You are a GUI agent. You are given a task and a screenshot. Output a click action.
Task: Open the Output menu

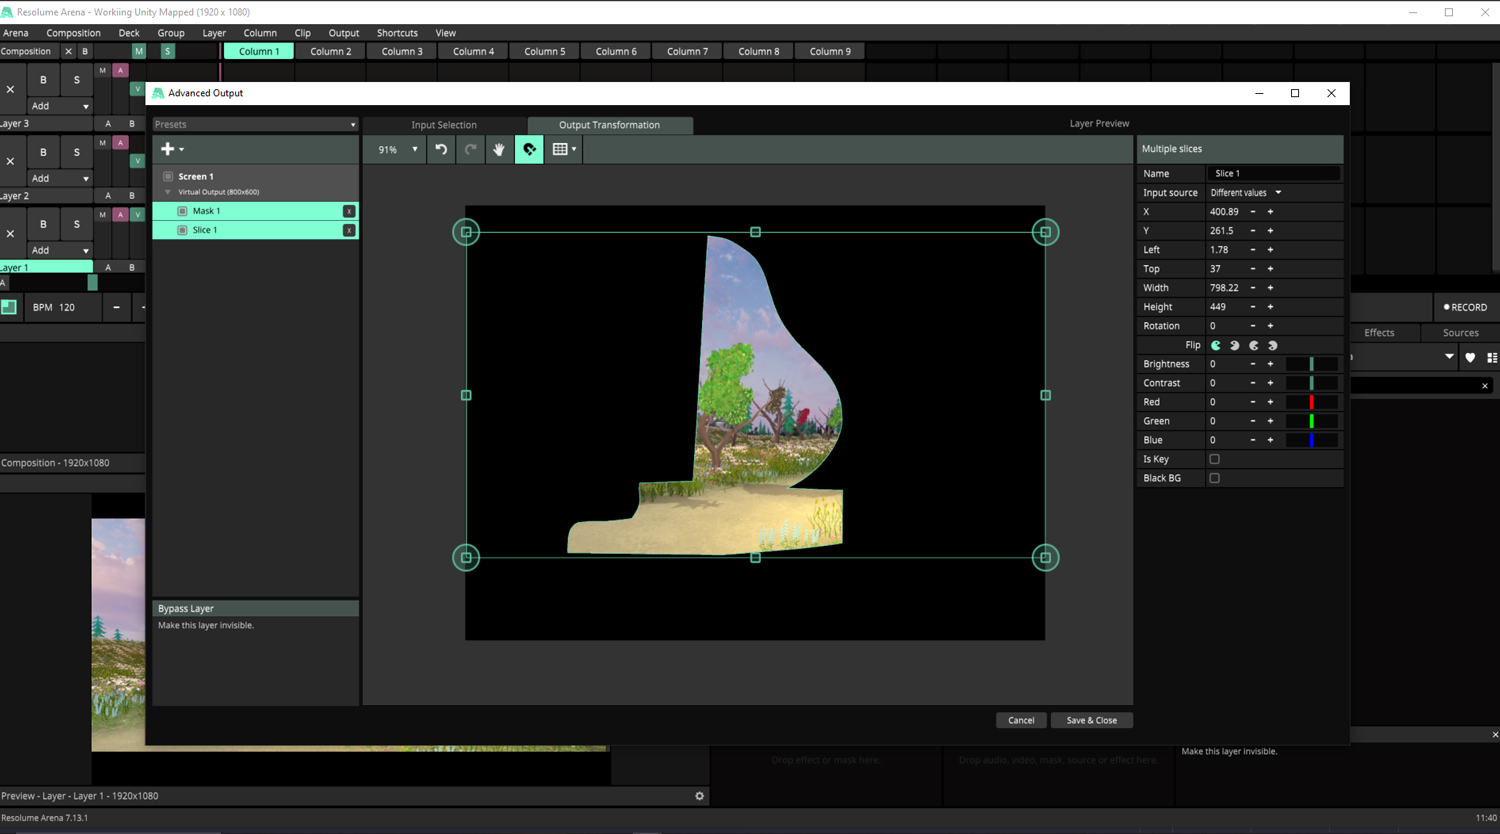[x=343, y=33]
